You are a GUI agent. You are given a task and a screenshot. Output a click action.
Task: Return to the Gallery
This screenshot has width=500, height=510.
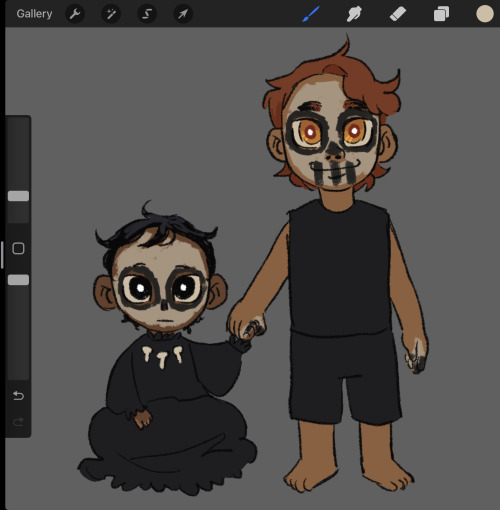click(x=34, y=14)
